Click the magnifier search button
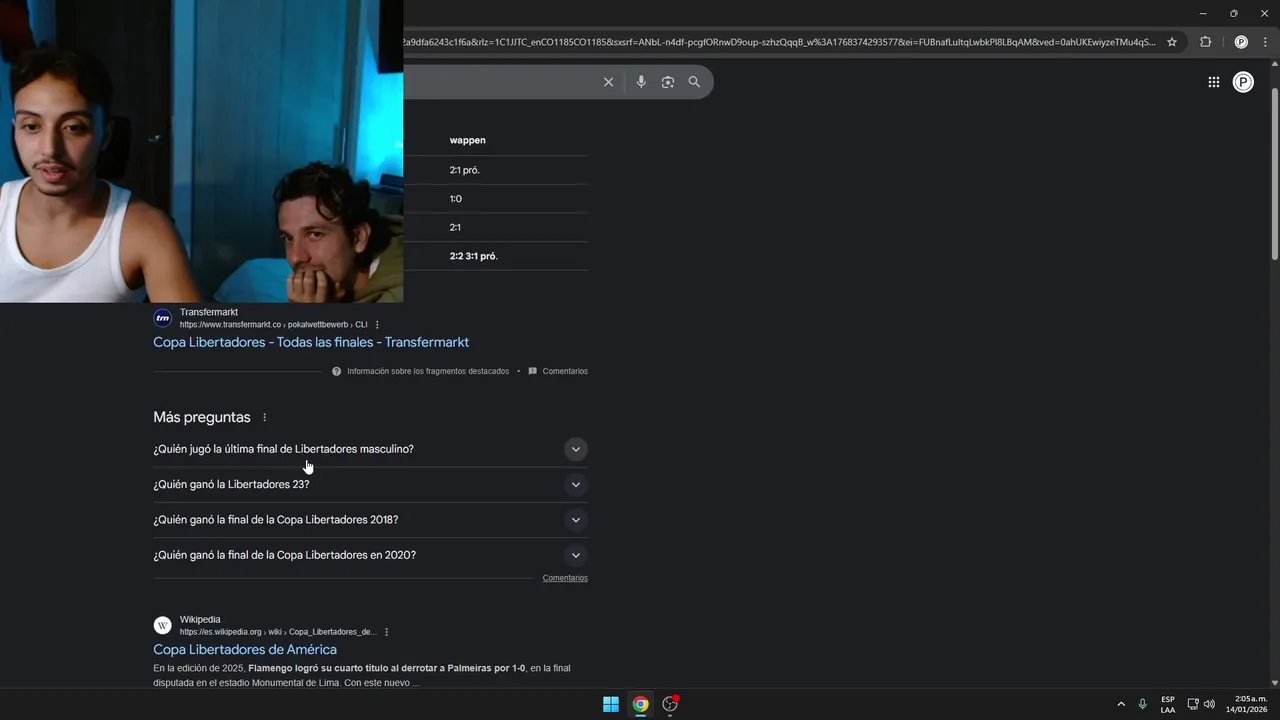Viewport: 1280px width, 720px height. click(694, 82)
